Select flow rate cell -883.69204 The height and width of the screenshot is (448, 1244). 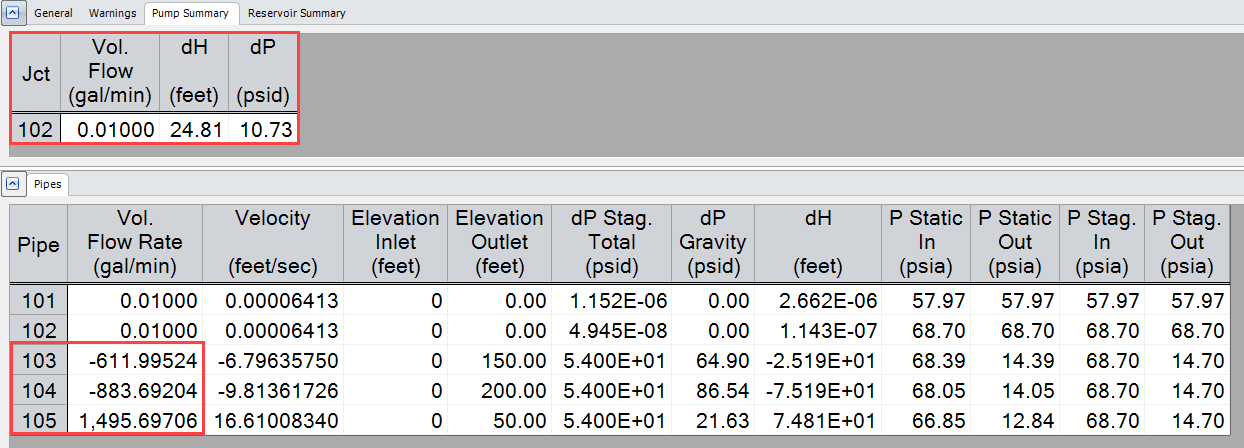pos(135,390)
